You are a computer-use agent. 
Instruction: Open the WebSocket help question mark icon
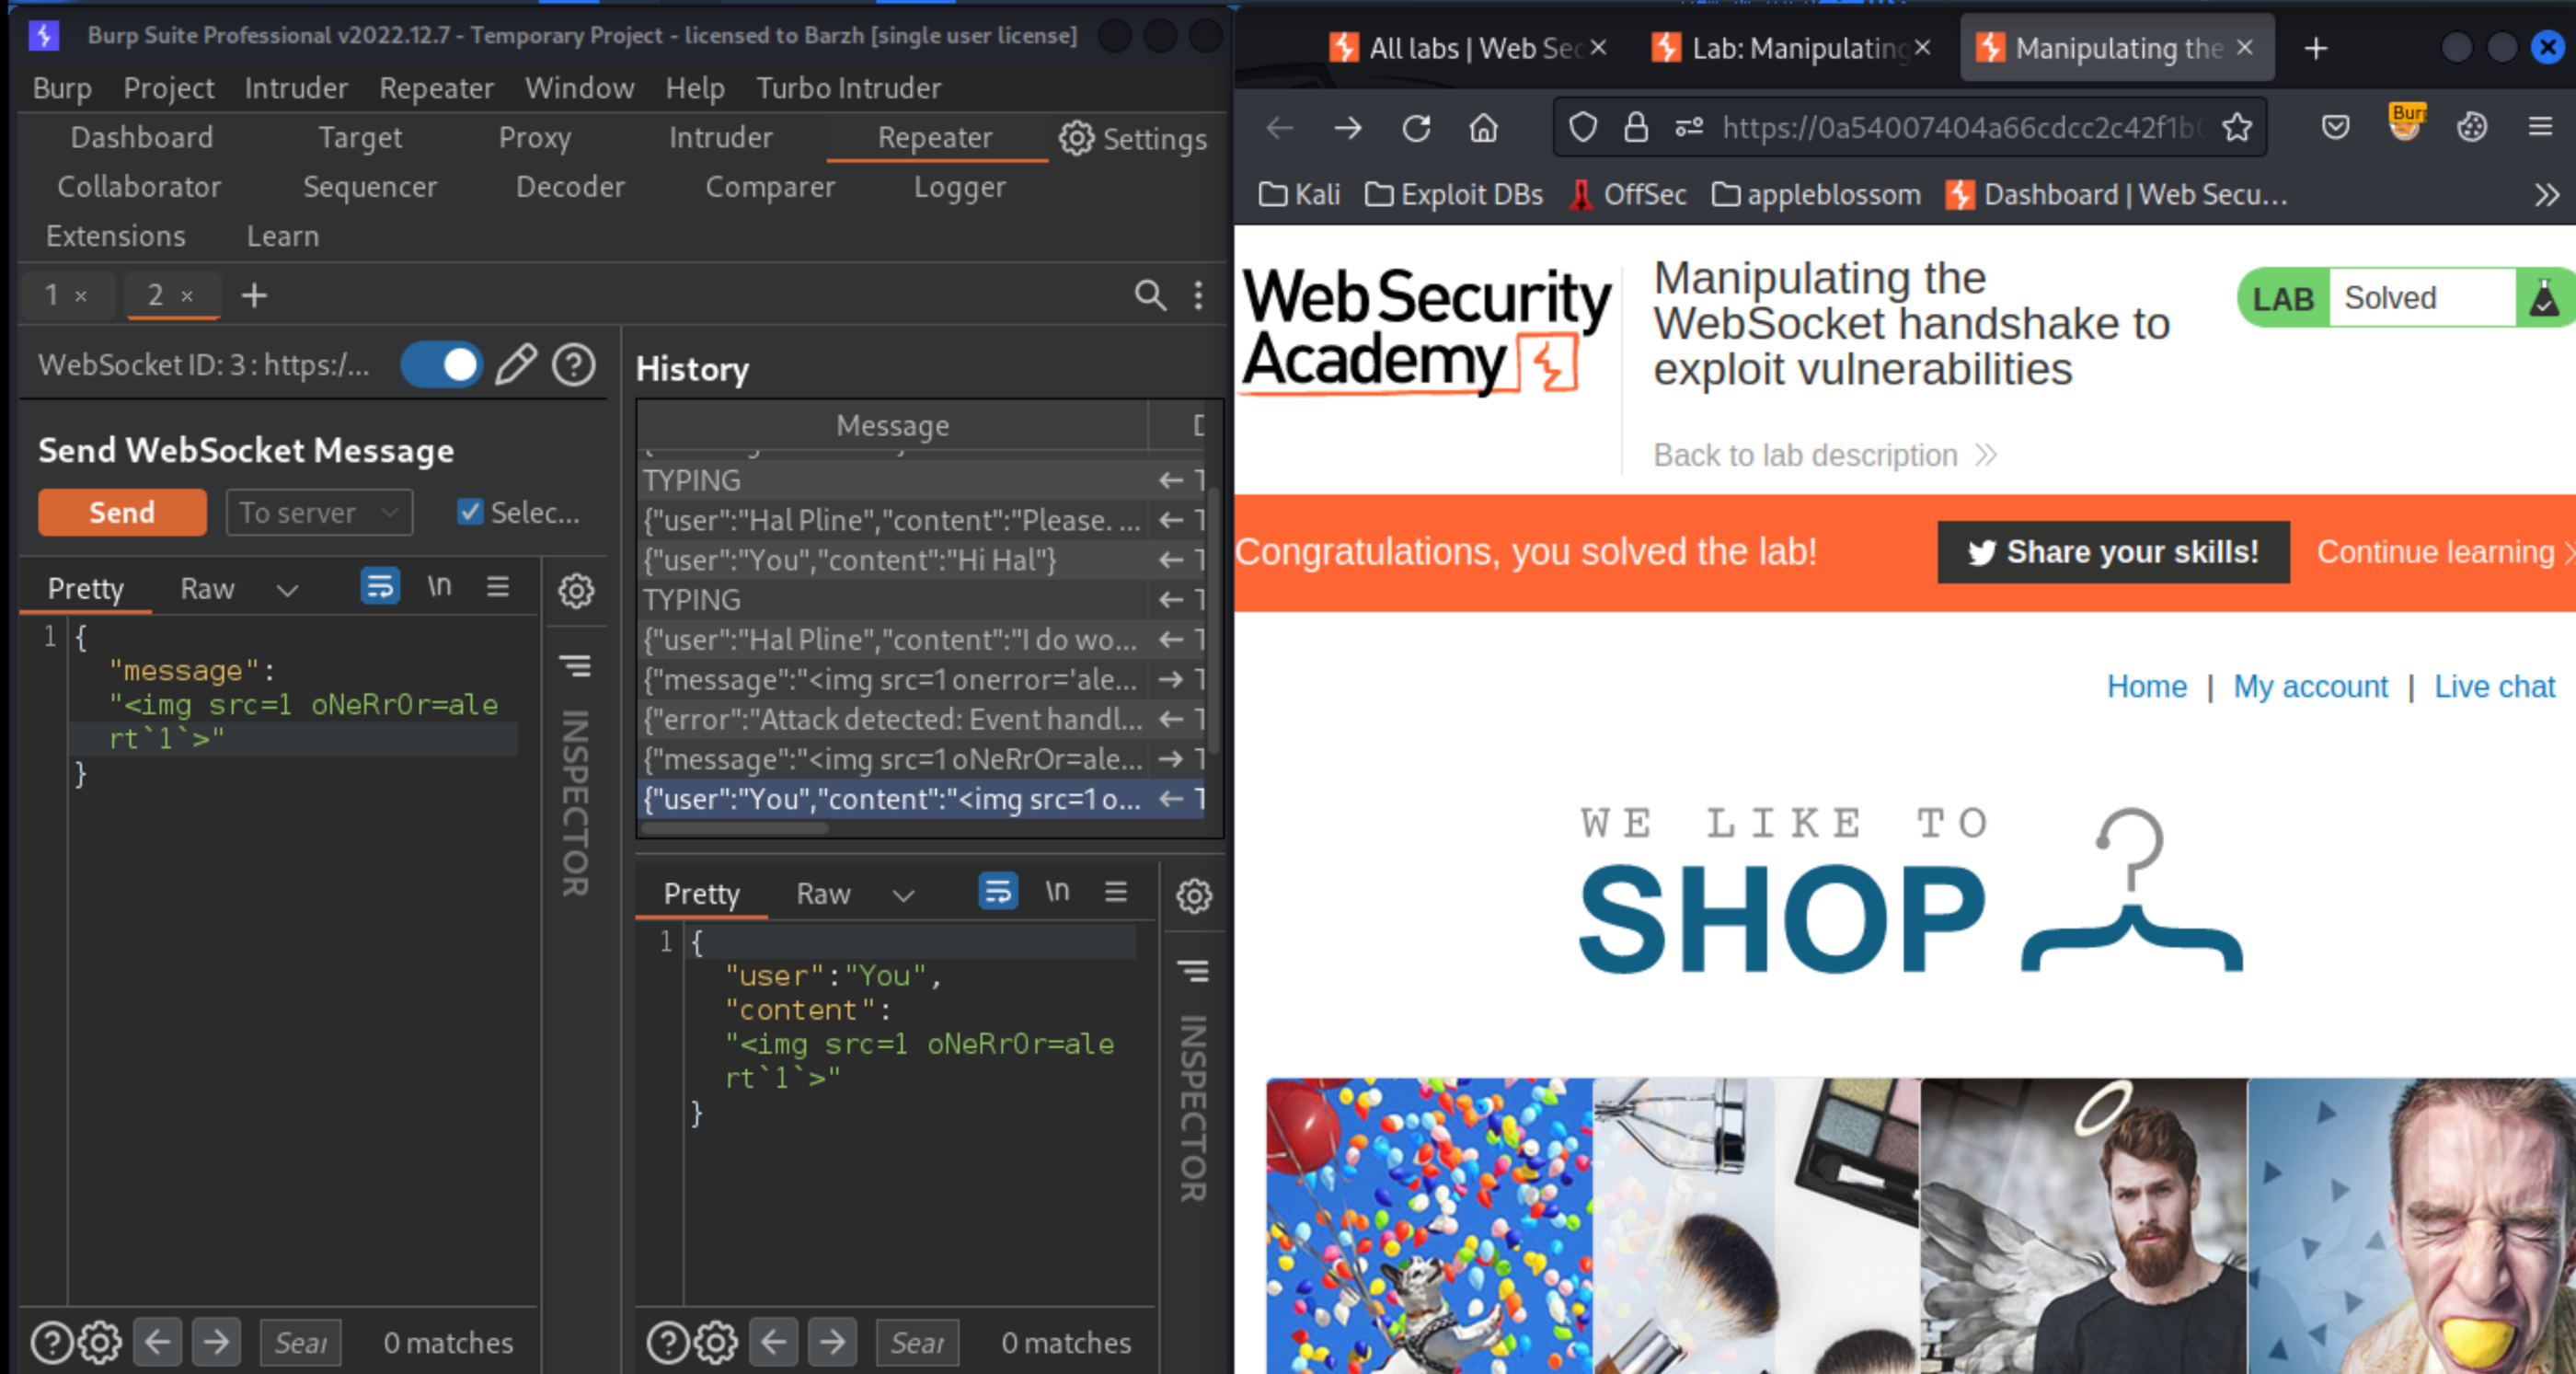click(x=574, y=365)
